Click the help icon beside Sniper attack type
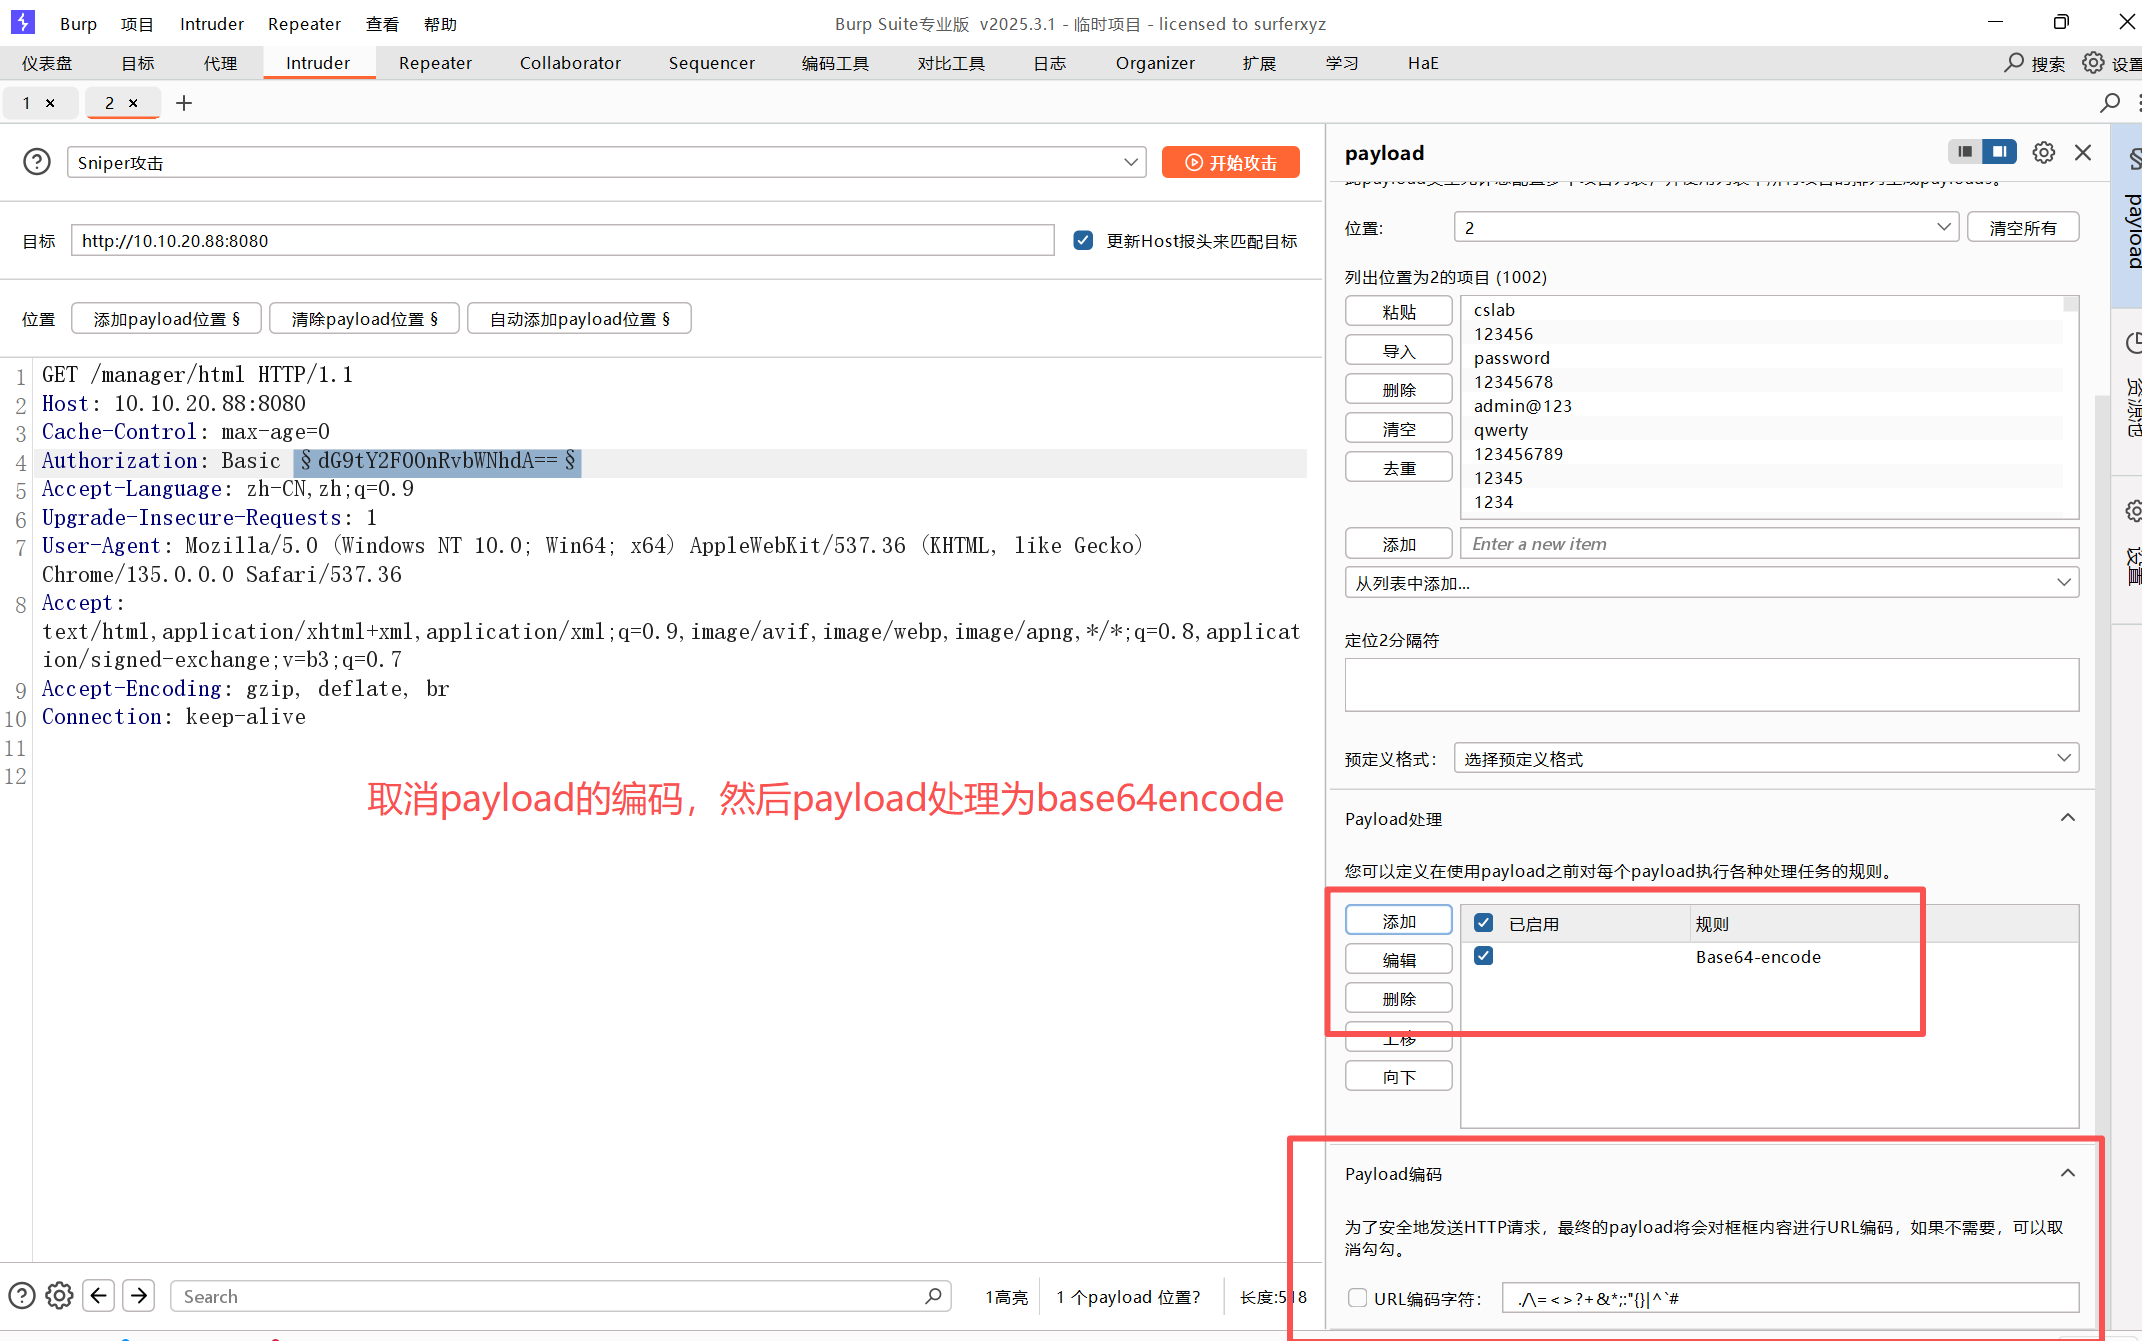The image size is (2142, 1341). click(x=37, y=162)
